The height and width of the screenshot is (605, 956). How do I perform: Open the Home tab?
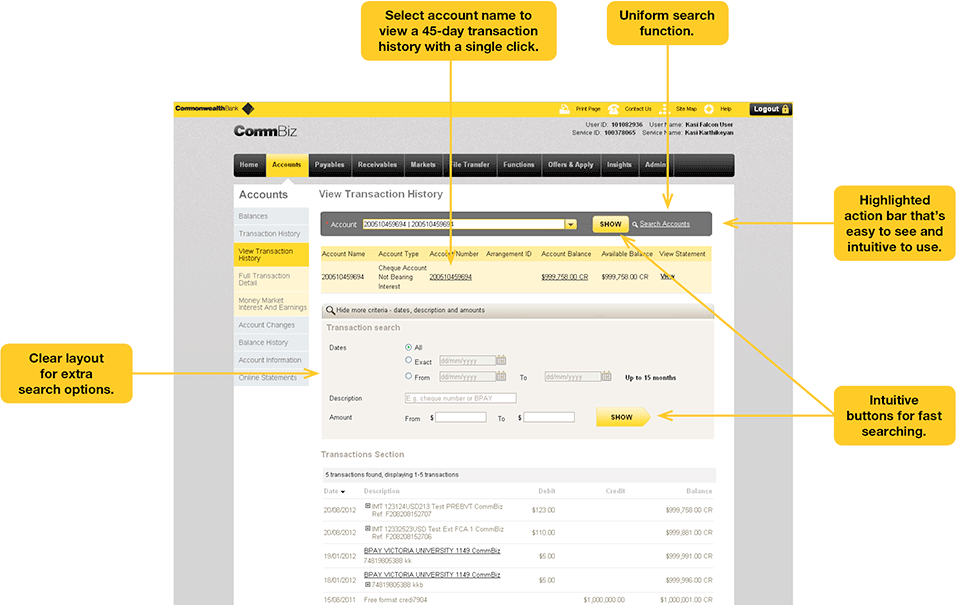click(x=249, y=165)
